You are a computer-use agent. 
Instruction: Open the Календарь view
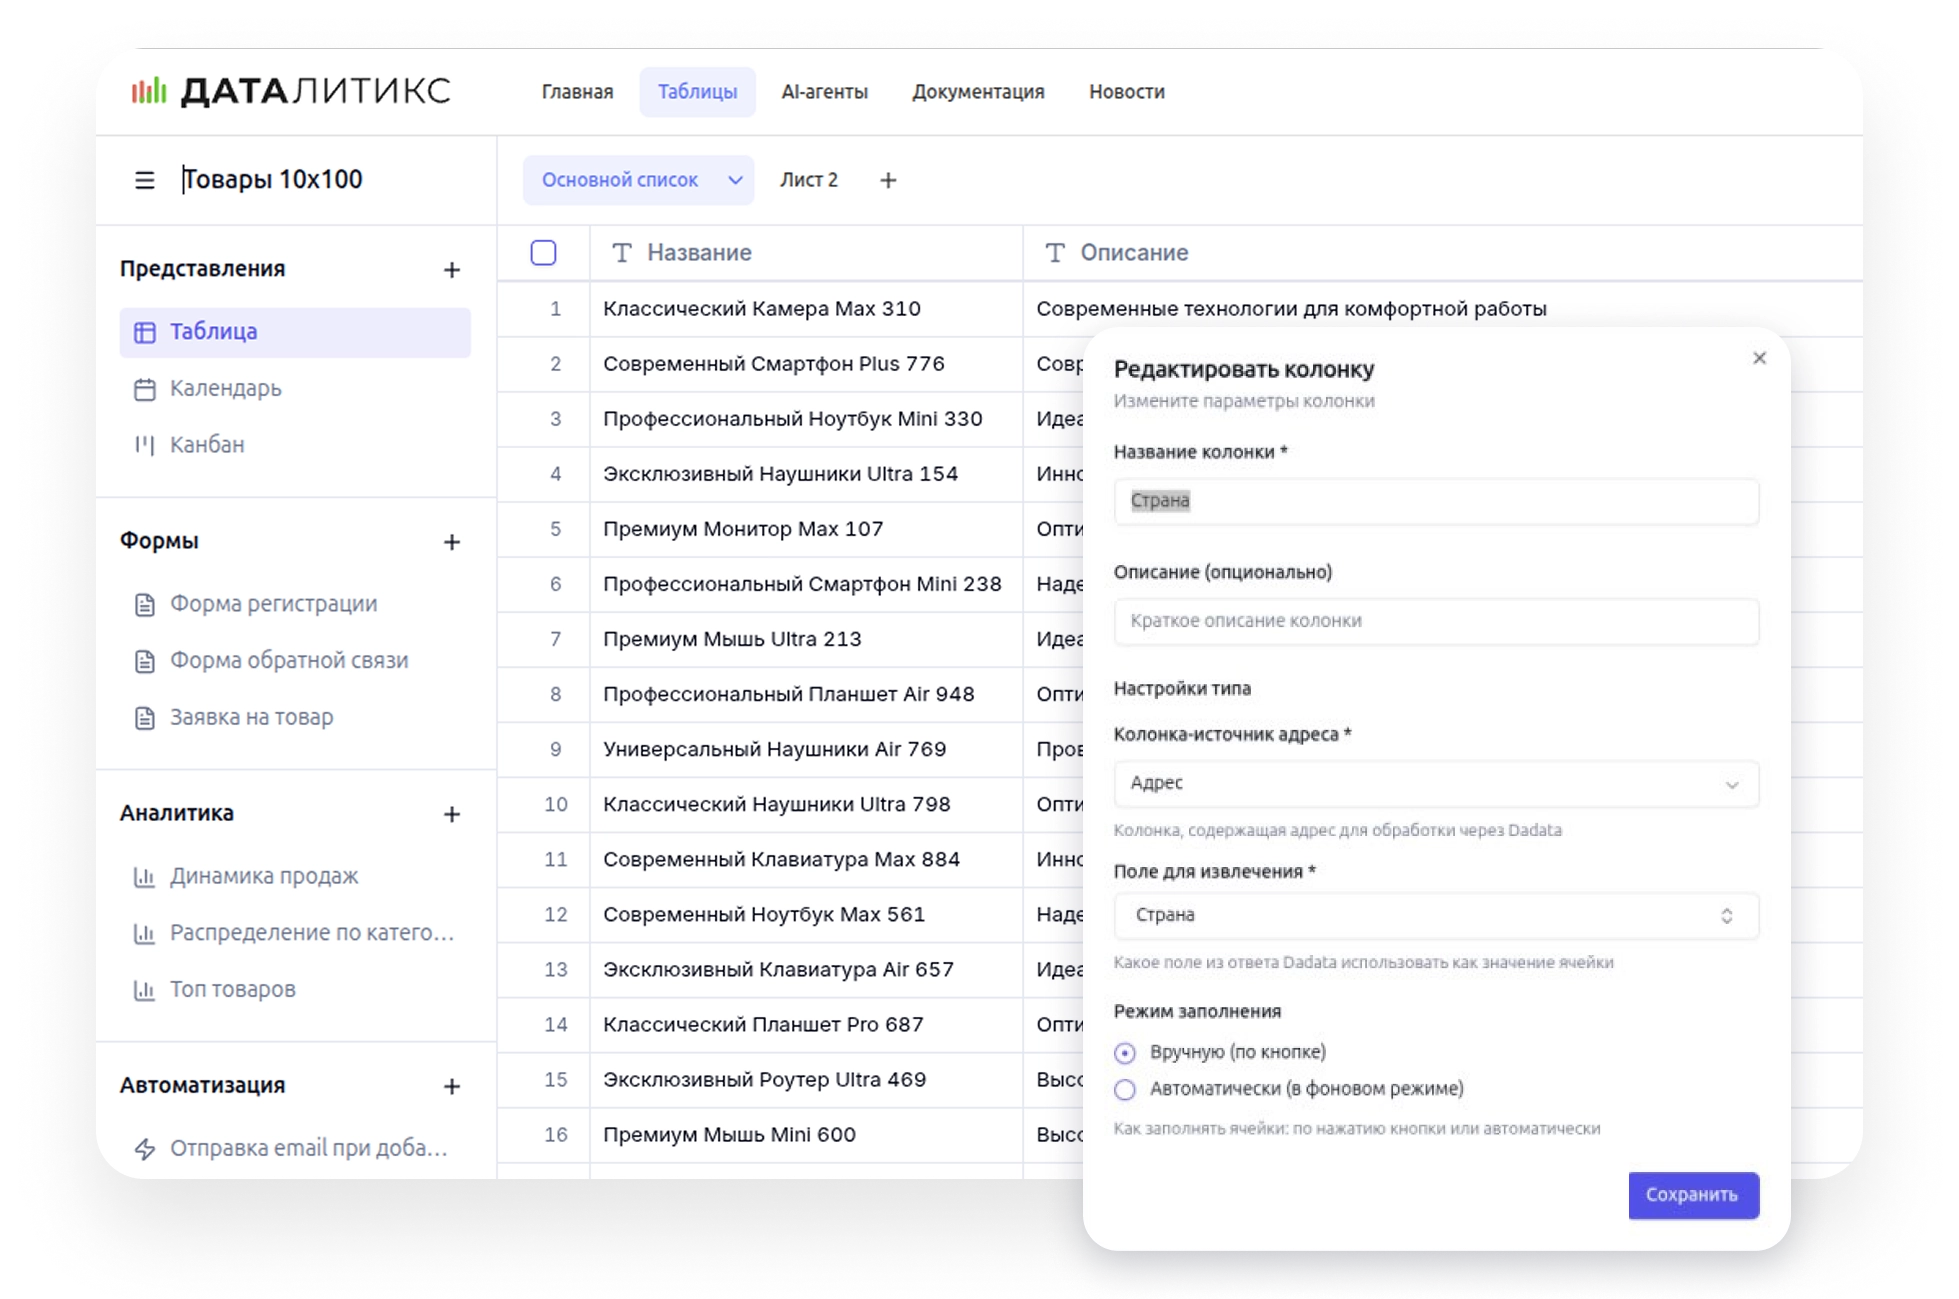225,388
